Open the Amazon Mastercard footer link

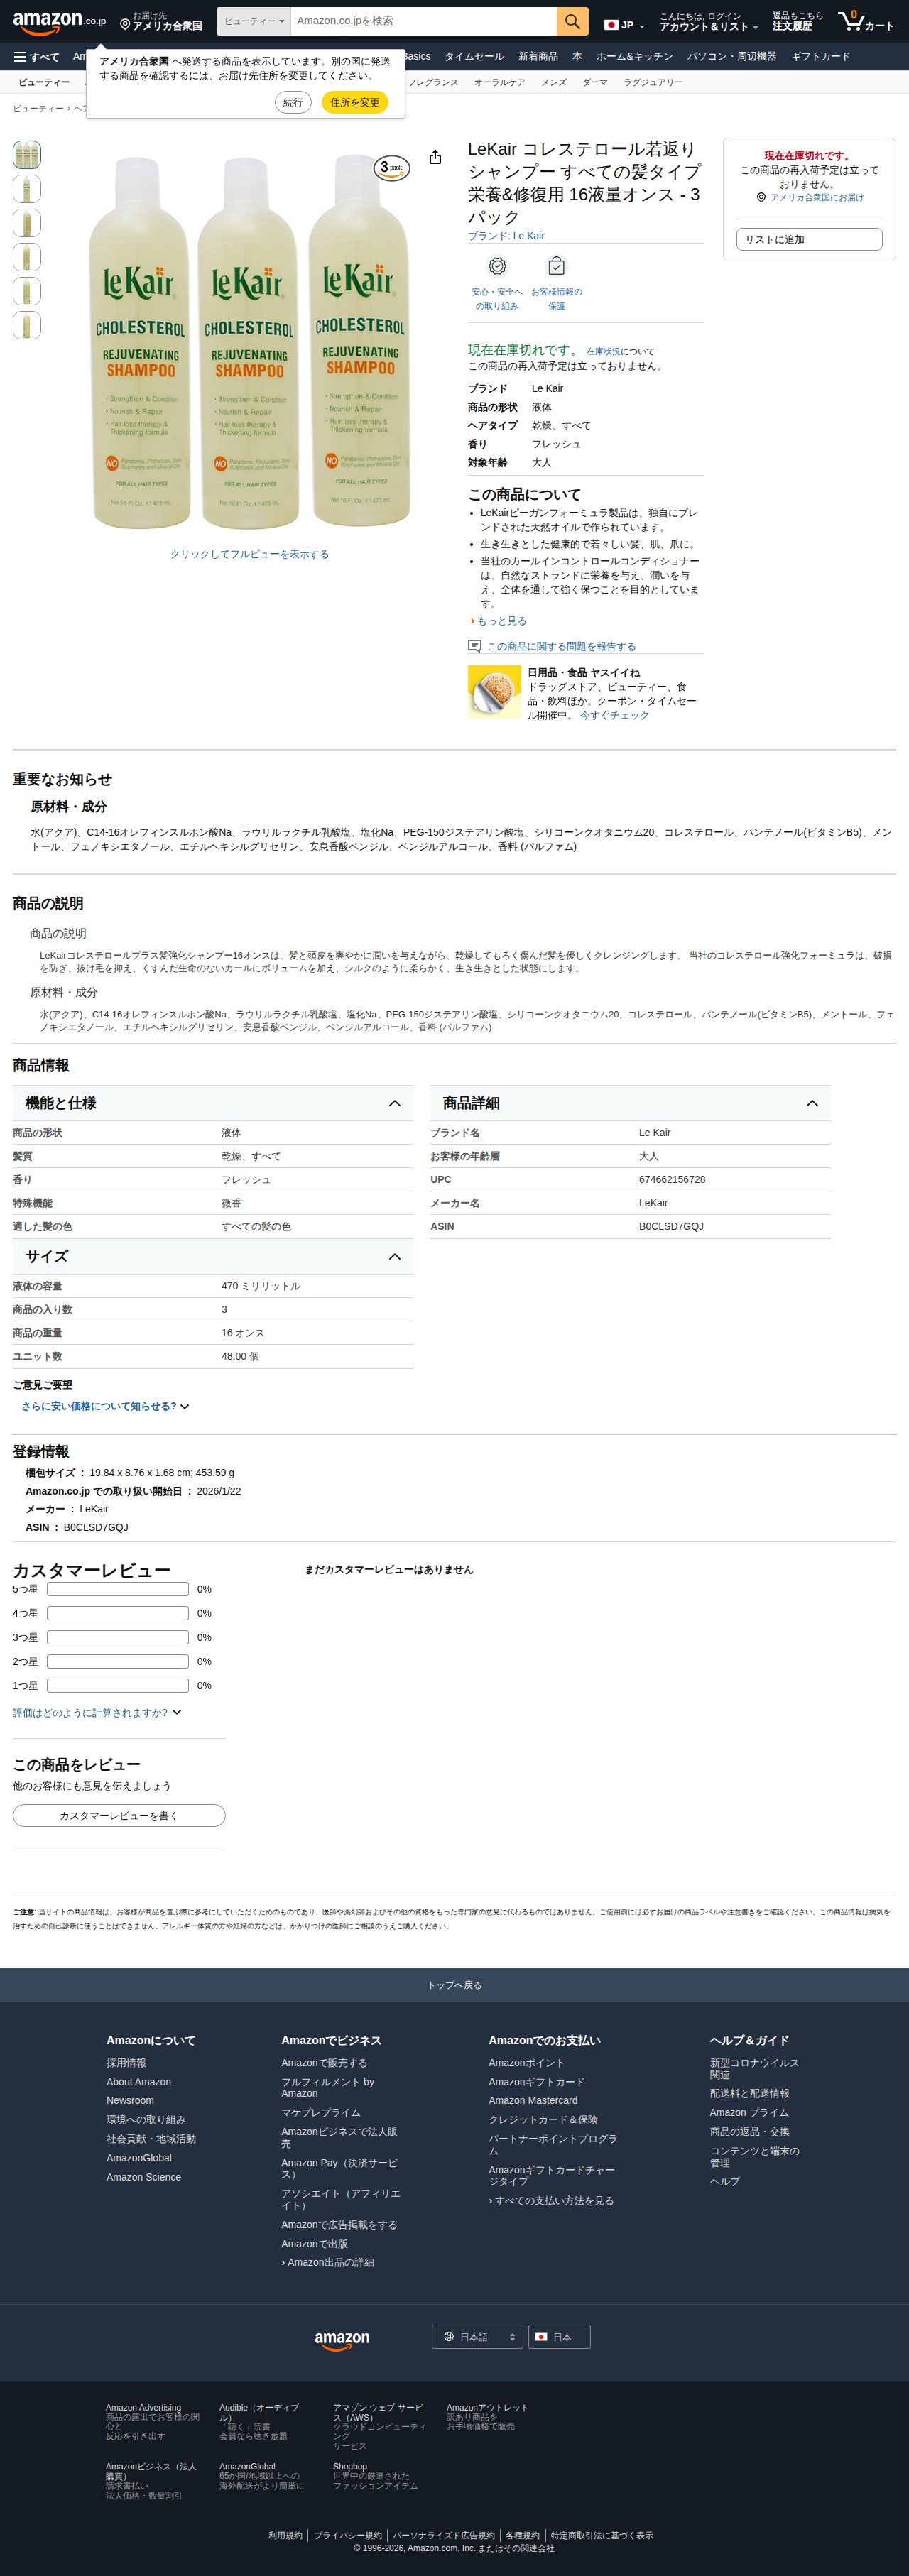point(533,2100)
